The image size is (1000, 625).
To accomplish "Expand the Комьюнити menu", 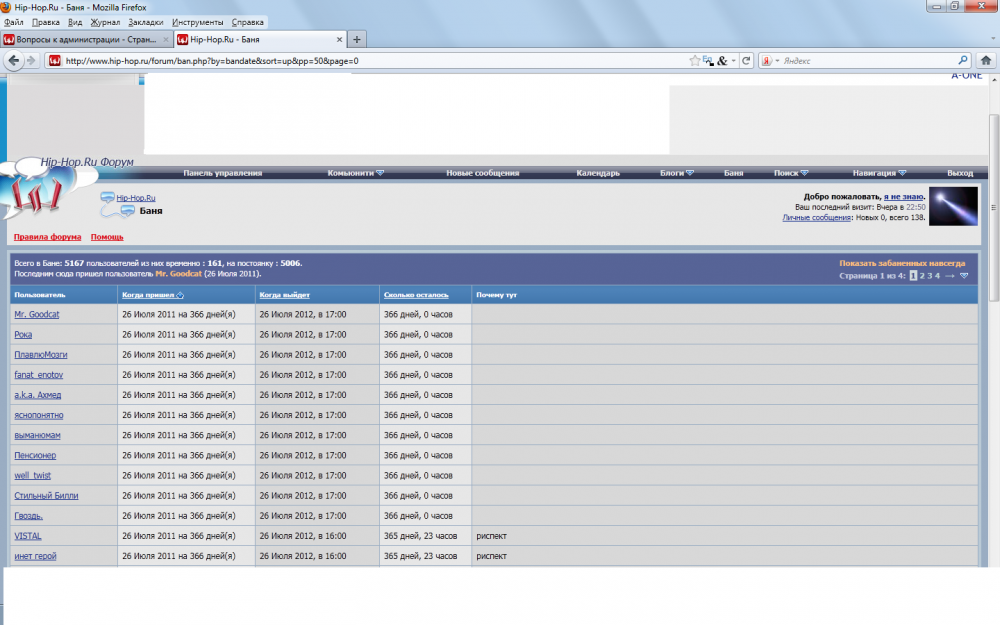I will (355, 173).
